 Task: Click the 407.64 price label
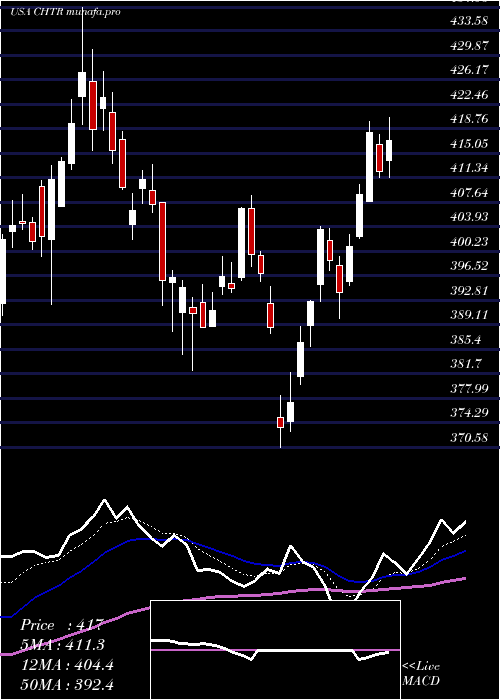point(468,193)
